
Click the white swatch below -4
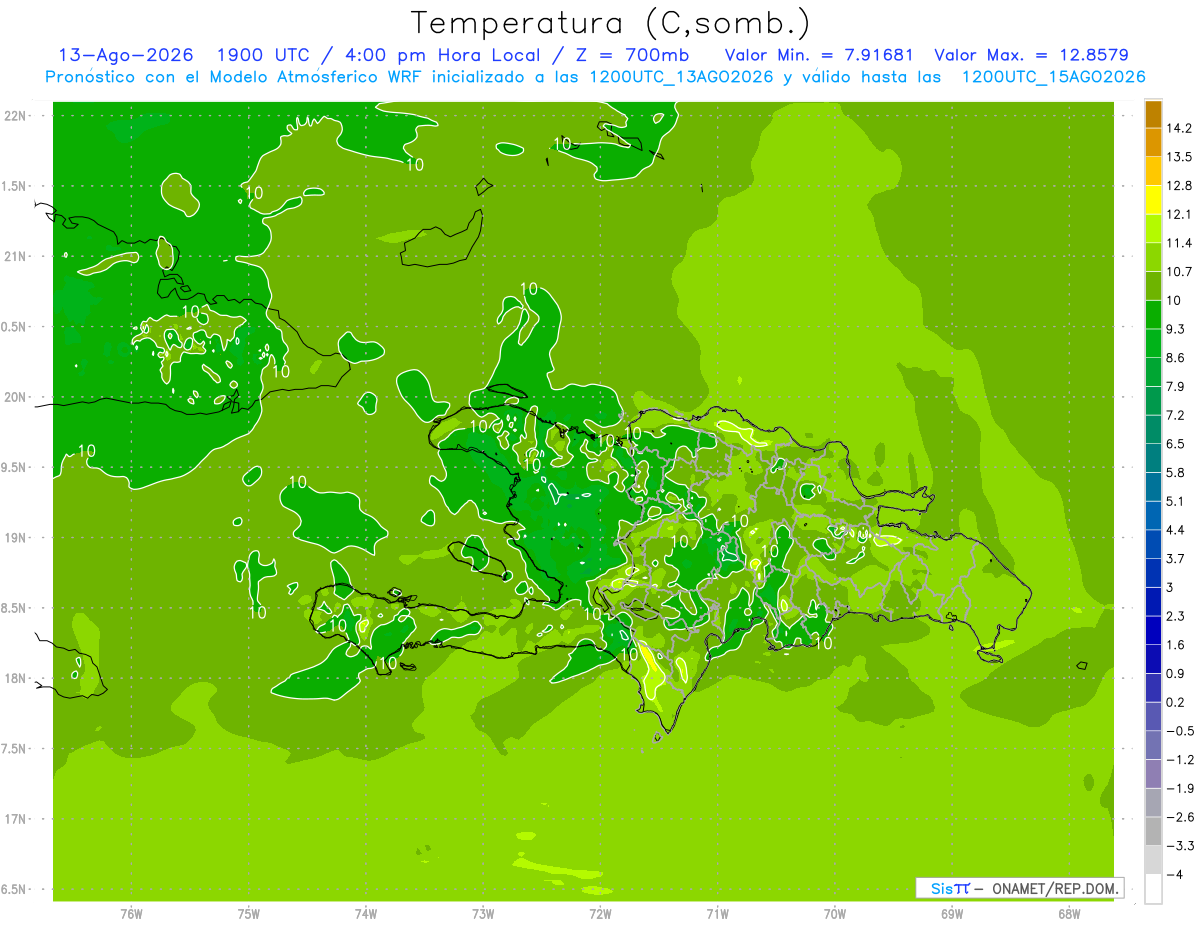click(x=1153, y=889)
